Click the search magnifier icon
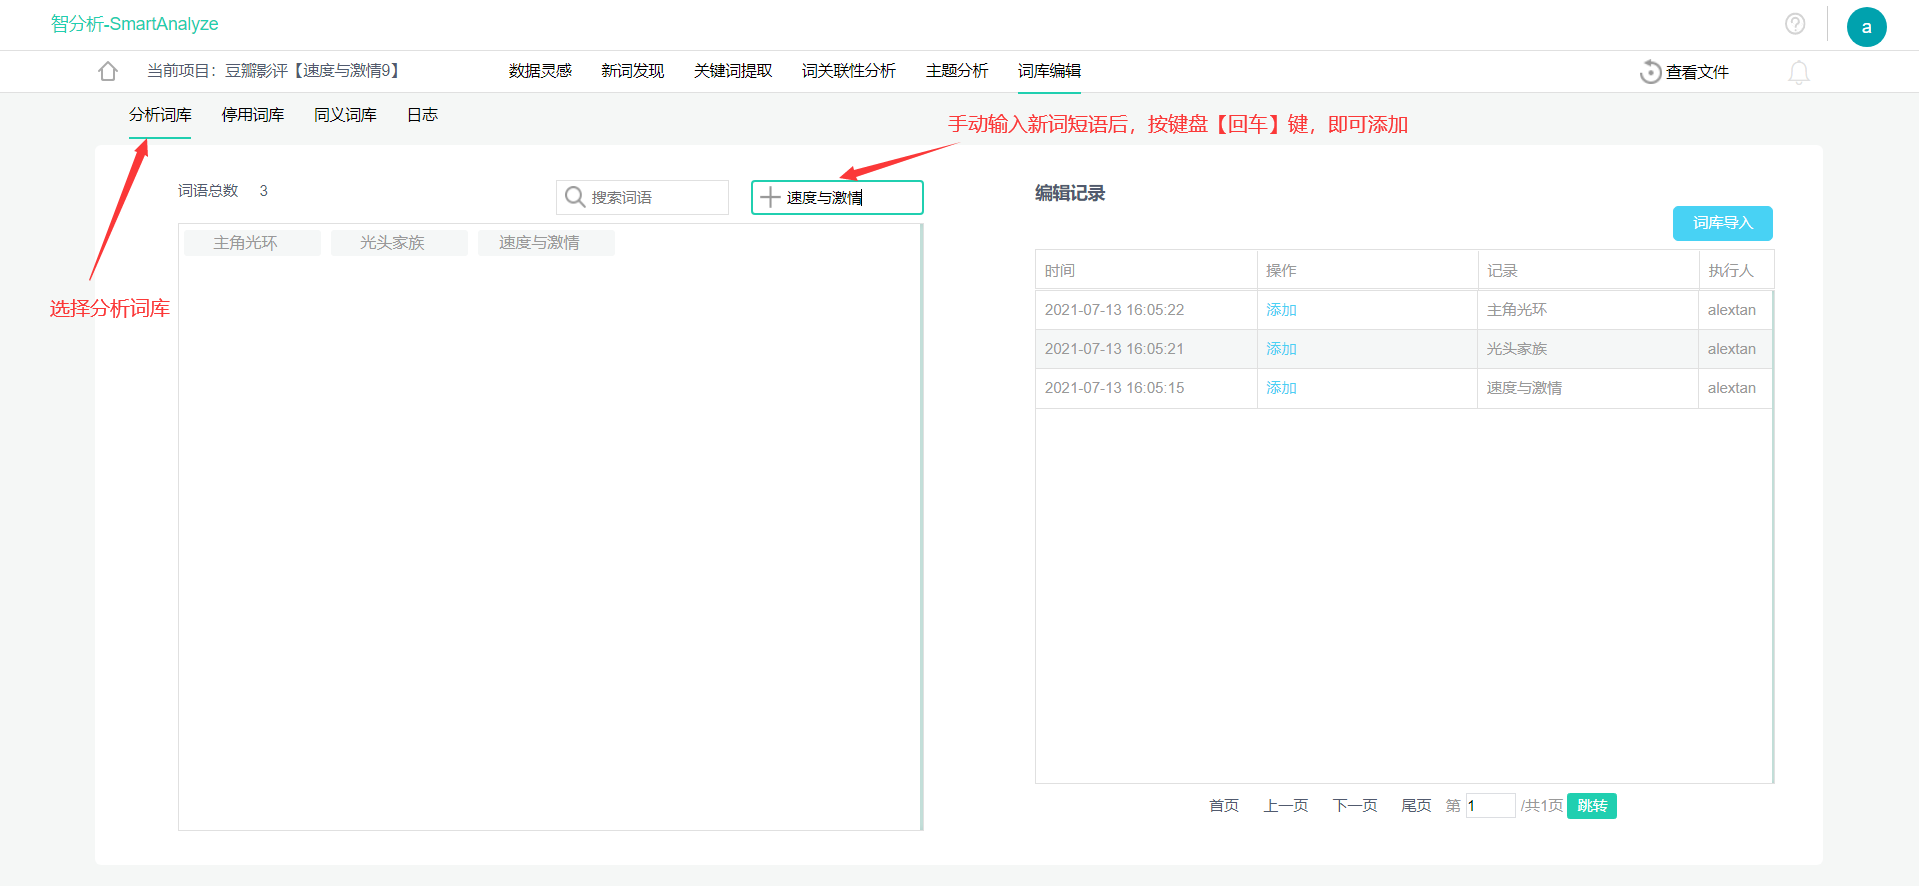1919x895 pixels. tap(575, 197)
